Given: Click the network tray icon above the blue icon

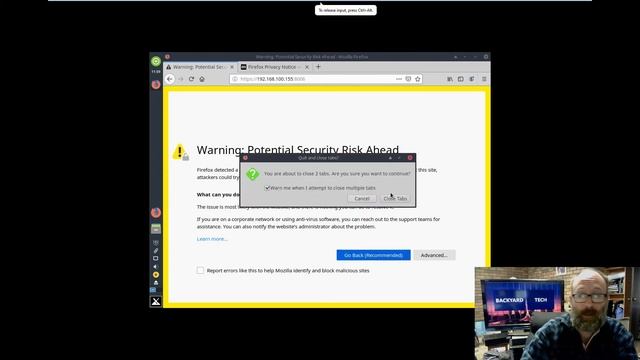Looking at the screenshot, I should (156, 282).
